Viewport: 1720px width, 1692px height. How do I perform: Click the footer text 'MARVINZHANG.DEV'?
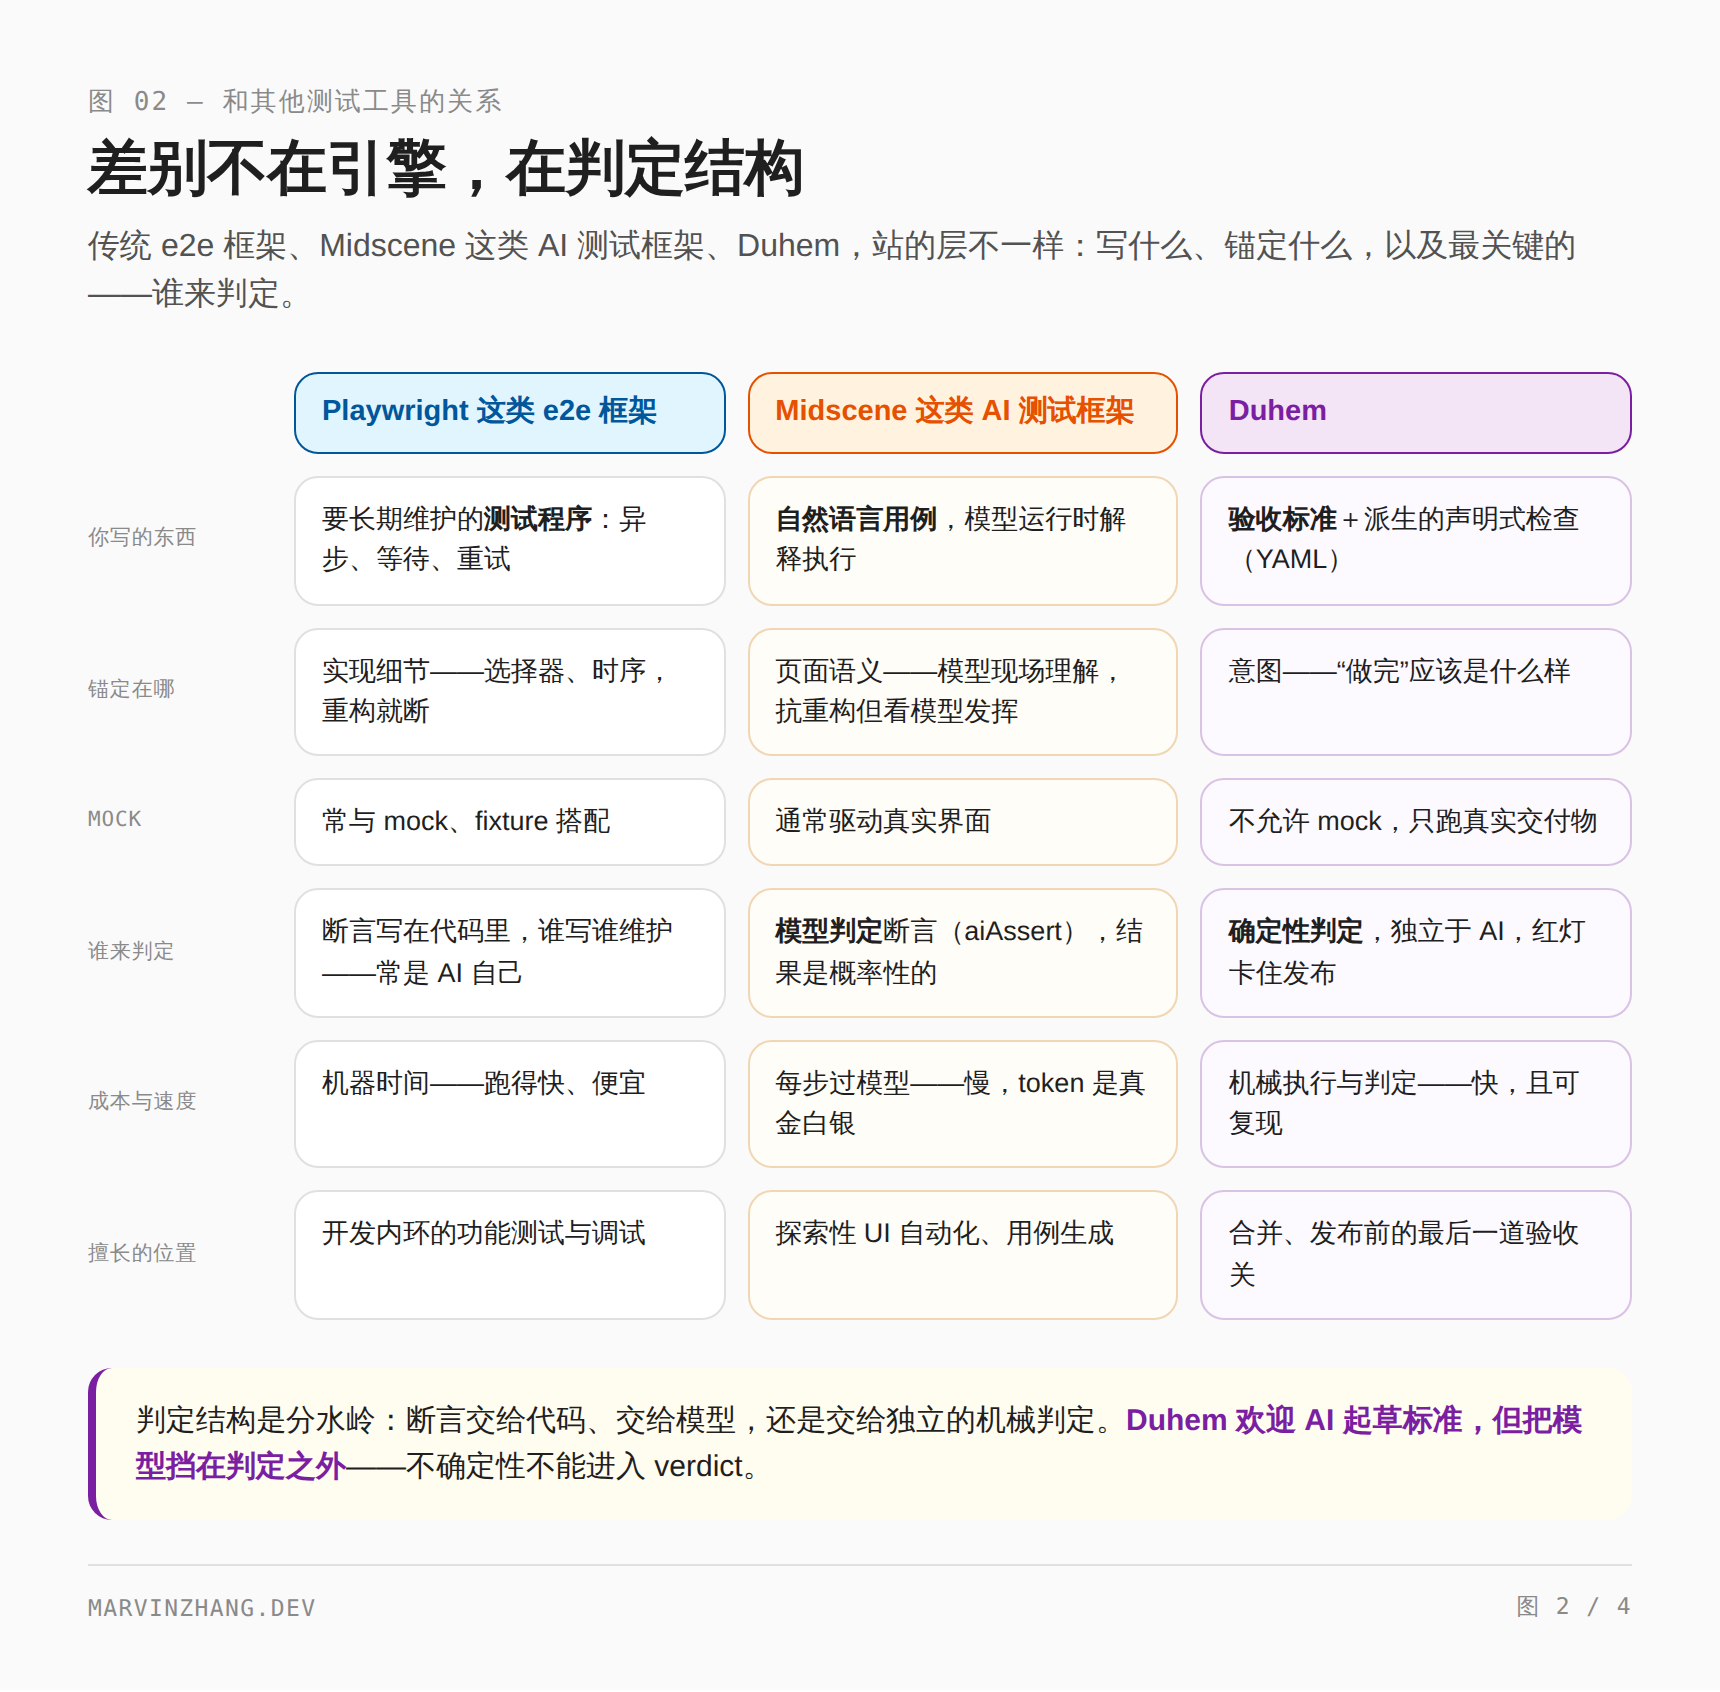tap(202, 1608)
